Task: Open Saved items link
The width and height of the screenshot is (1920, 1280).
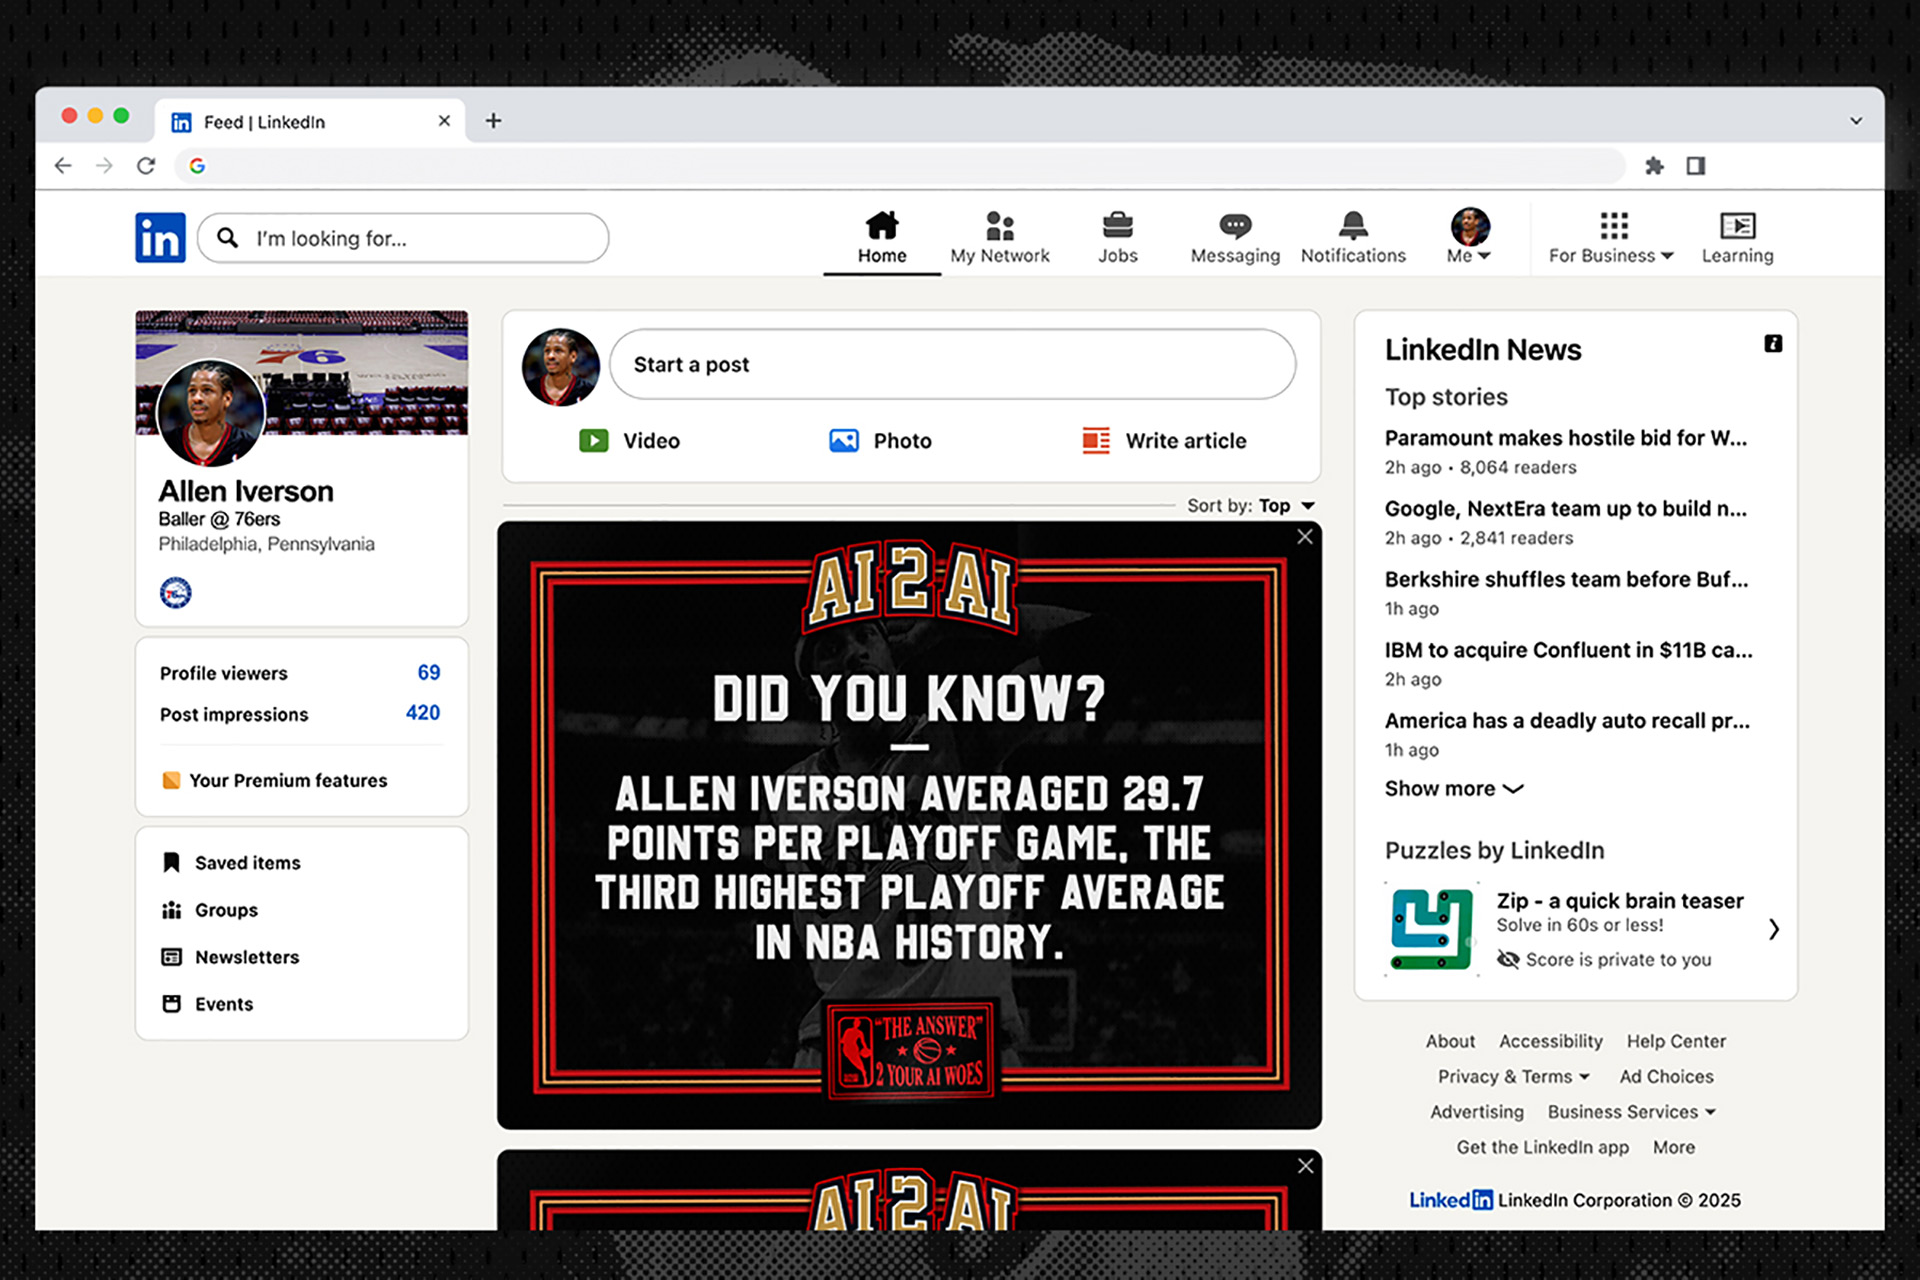Action: pos(247,863)
